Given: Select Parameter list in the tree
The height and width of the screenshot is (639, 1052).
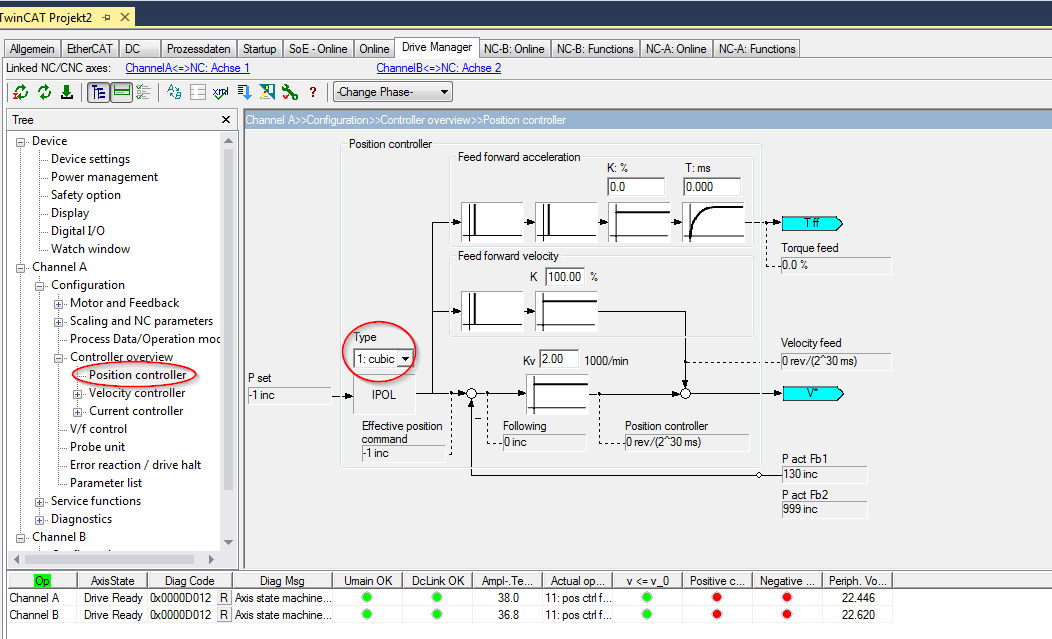Looking at the screenshot, I should click(106, 483).
